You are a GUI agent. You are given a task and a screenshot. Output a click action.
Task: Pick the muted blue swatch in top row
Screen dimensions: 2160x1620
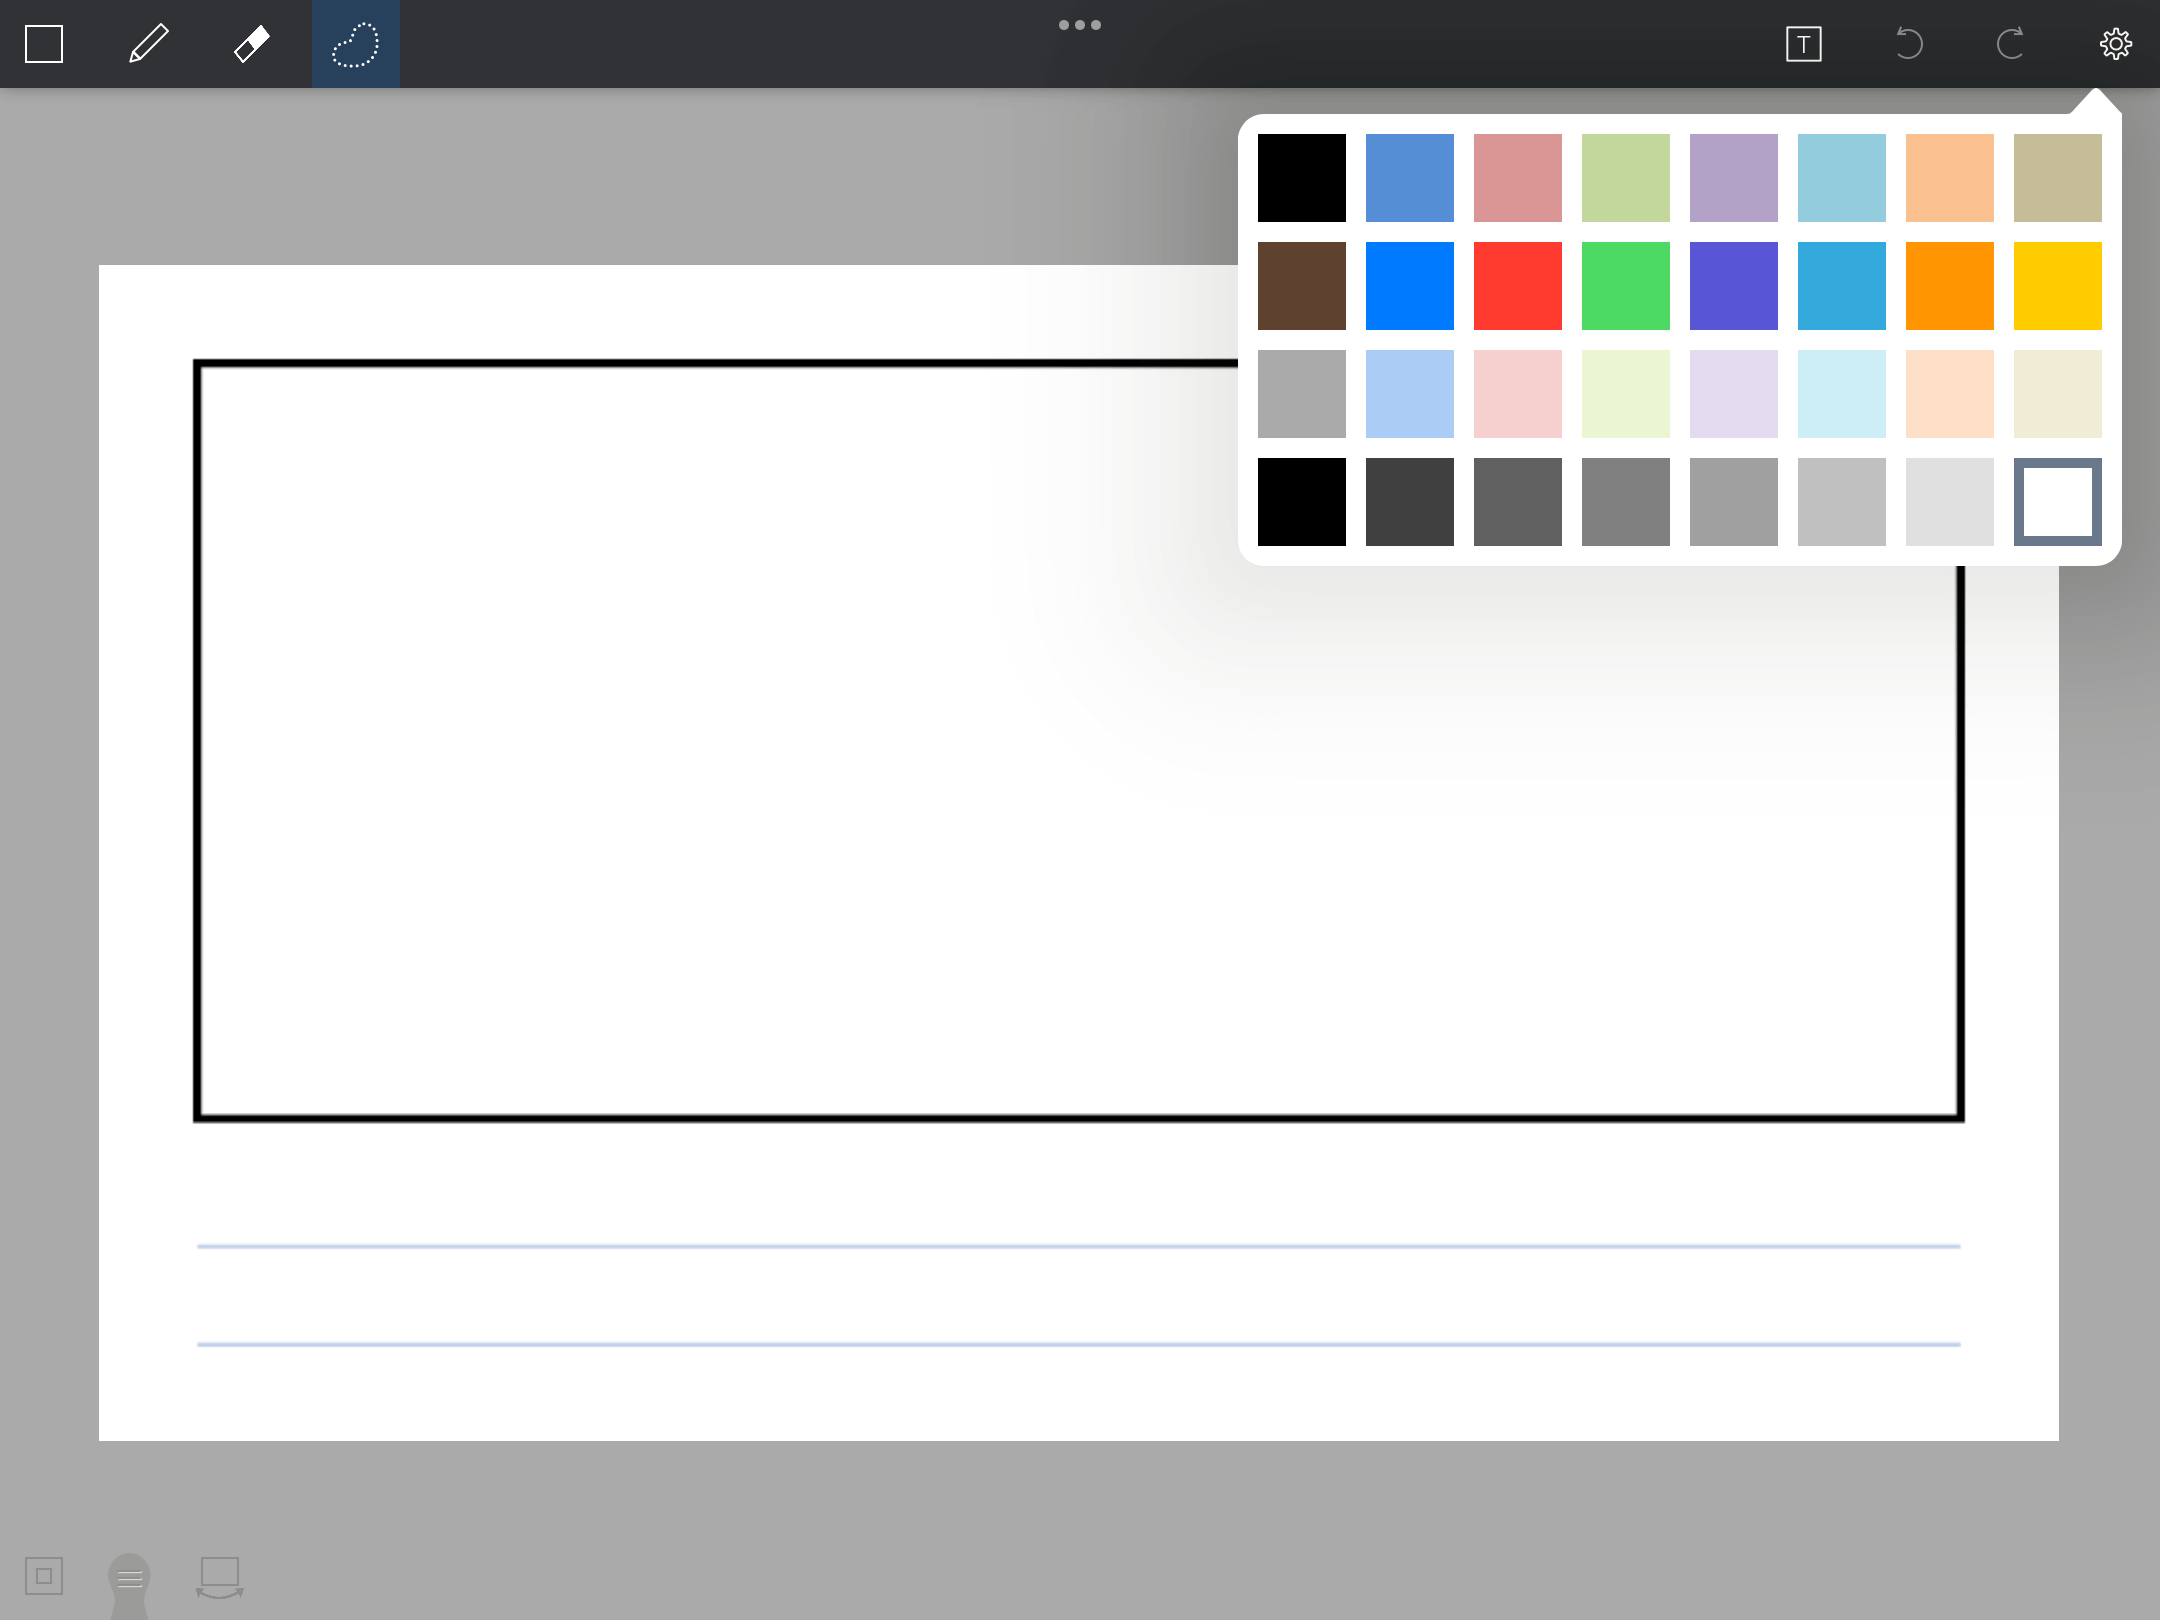(x=1410, y=178)
